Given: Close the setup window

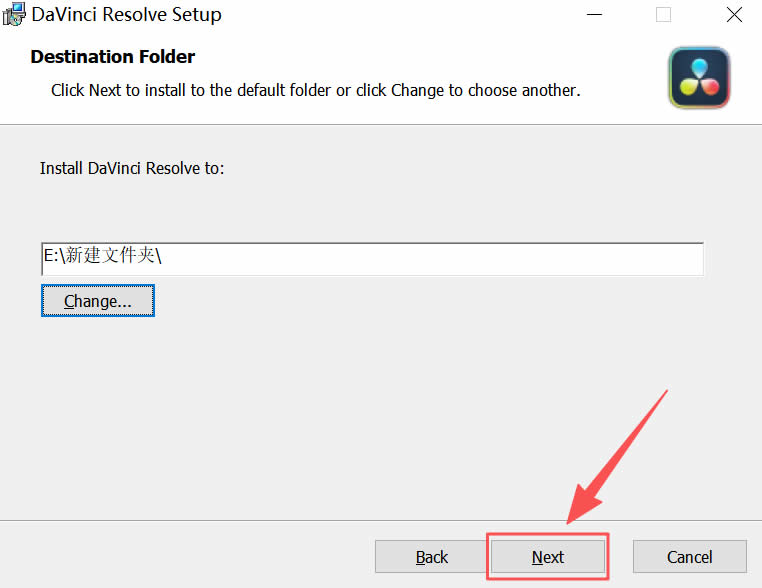Looking at the screenshot, I should tap(734, 15).
